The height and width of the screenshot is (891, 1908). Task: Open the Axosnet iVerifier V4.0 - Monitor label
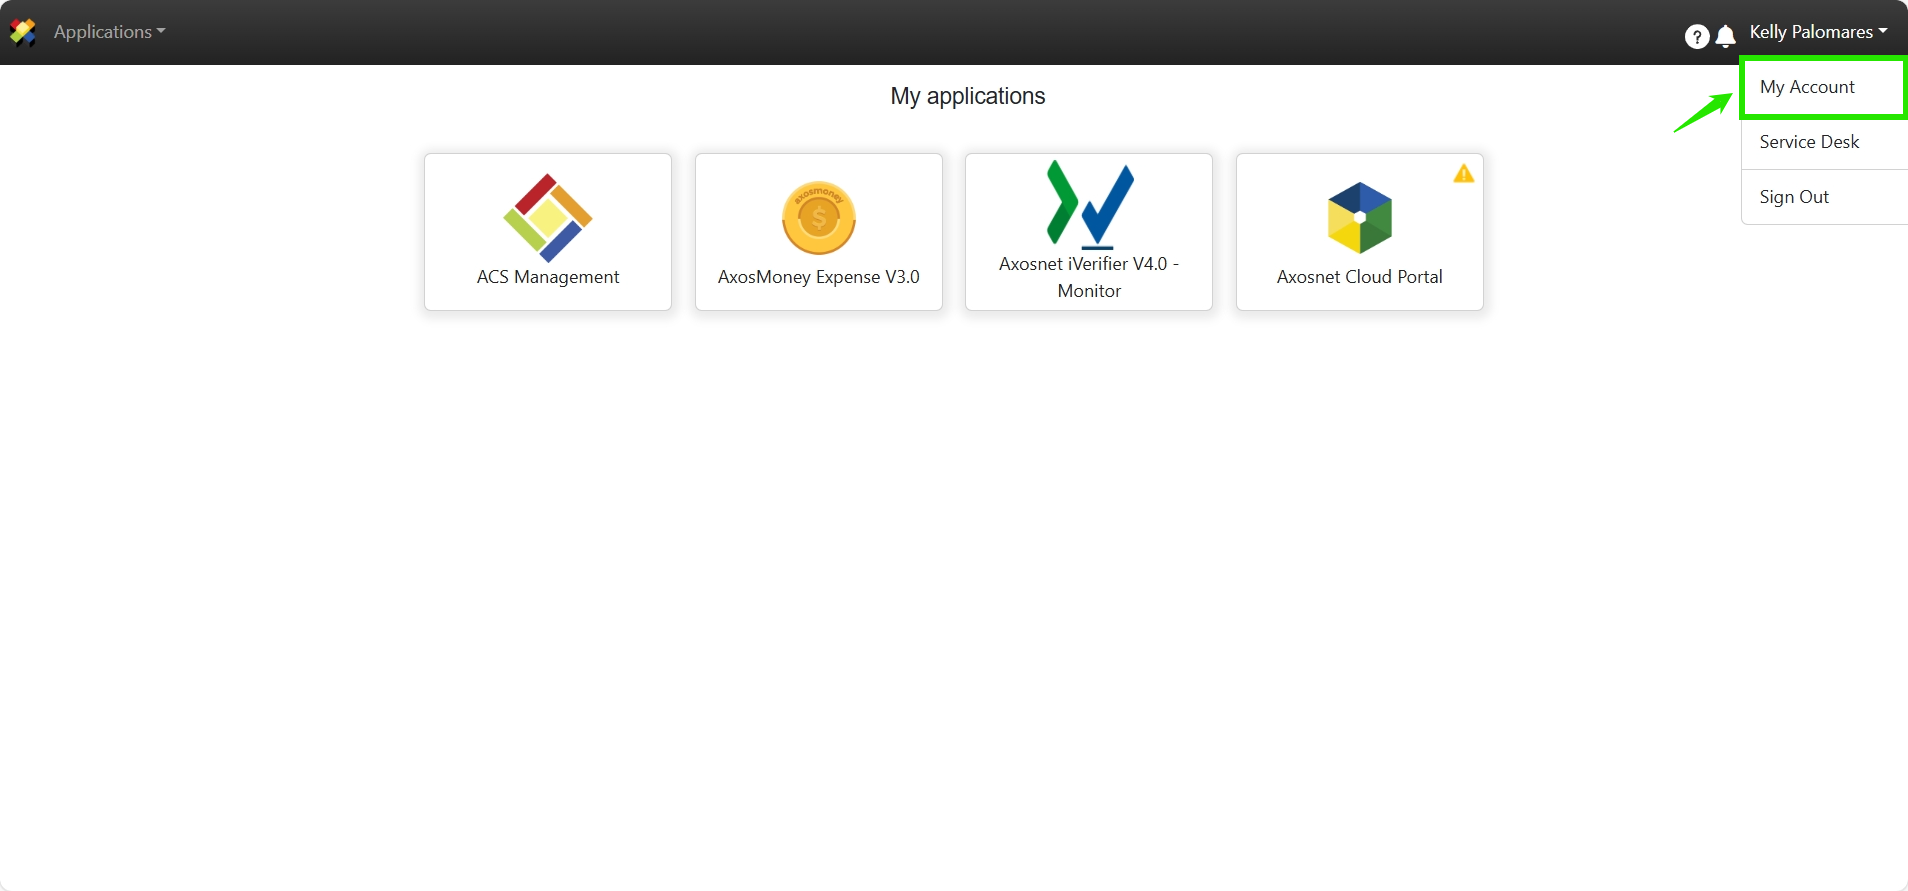coord(1089,277)
